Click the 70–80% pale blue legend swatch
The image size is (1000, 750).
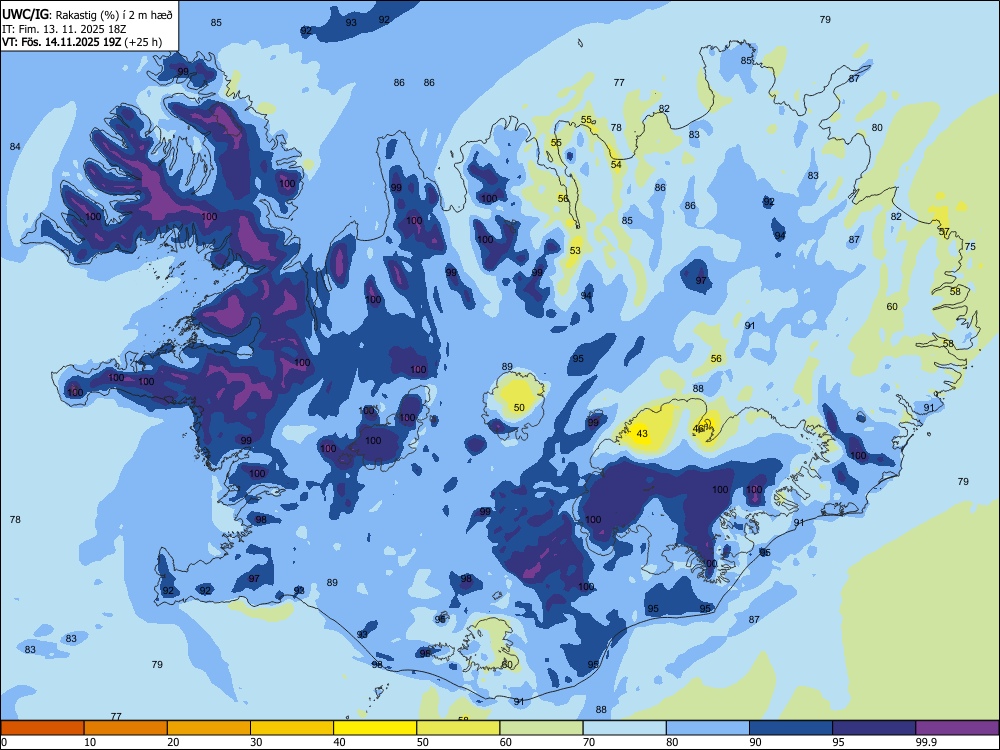624,728
